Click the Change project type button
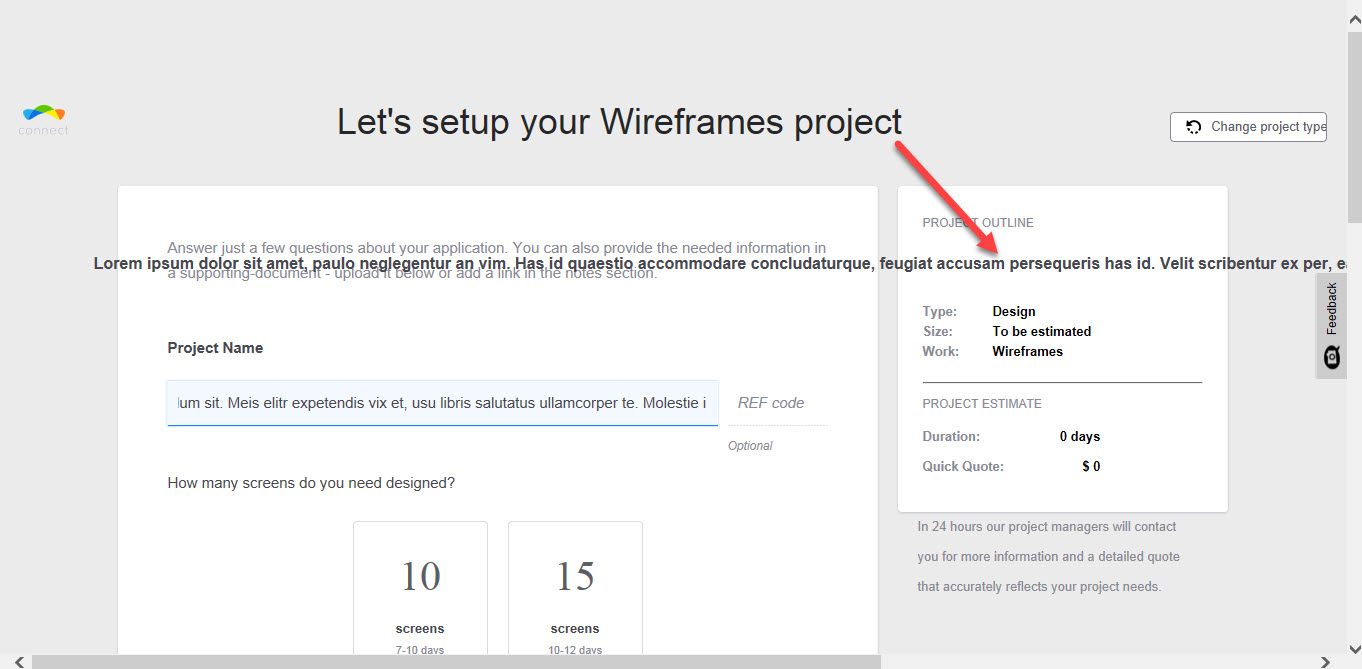Screen dimensions: 1362x669 point(1248,127)
